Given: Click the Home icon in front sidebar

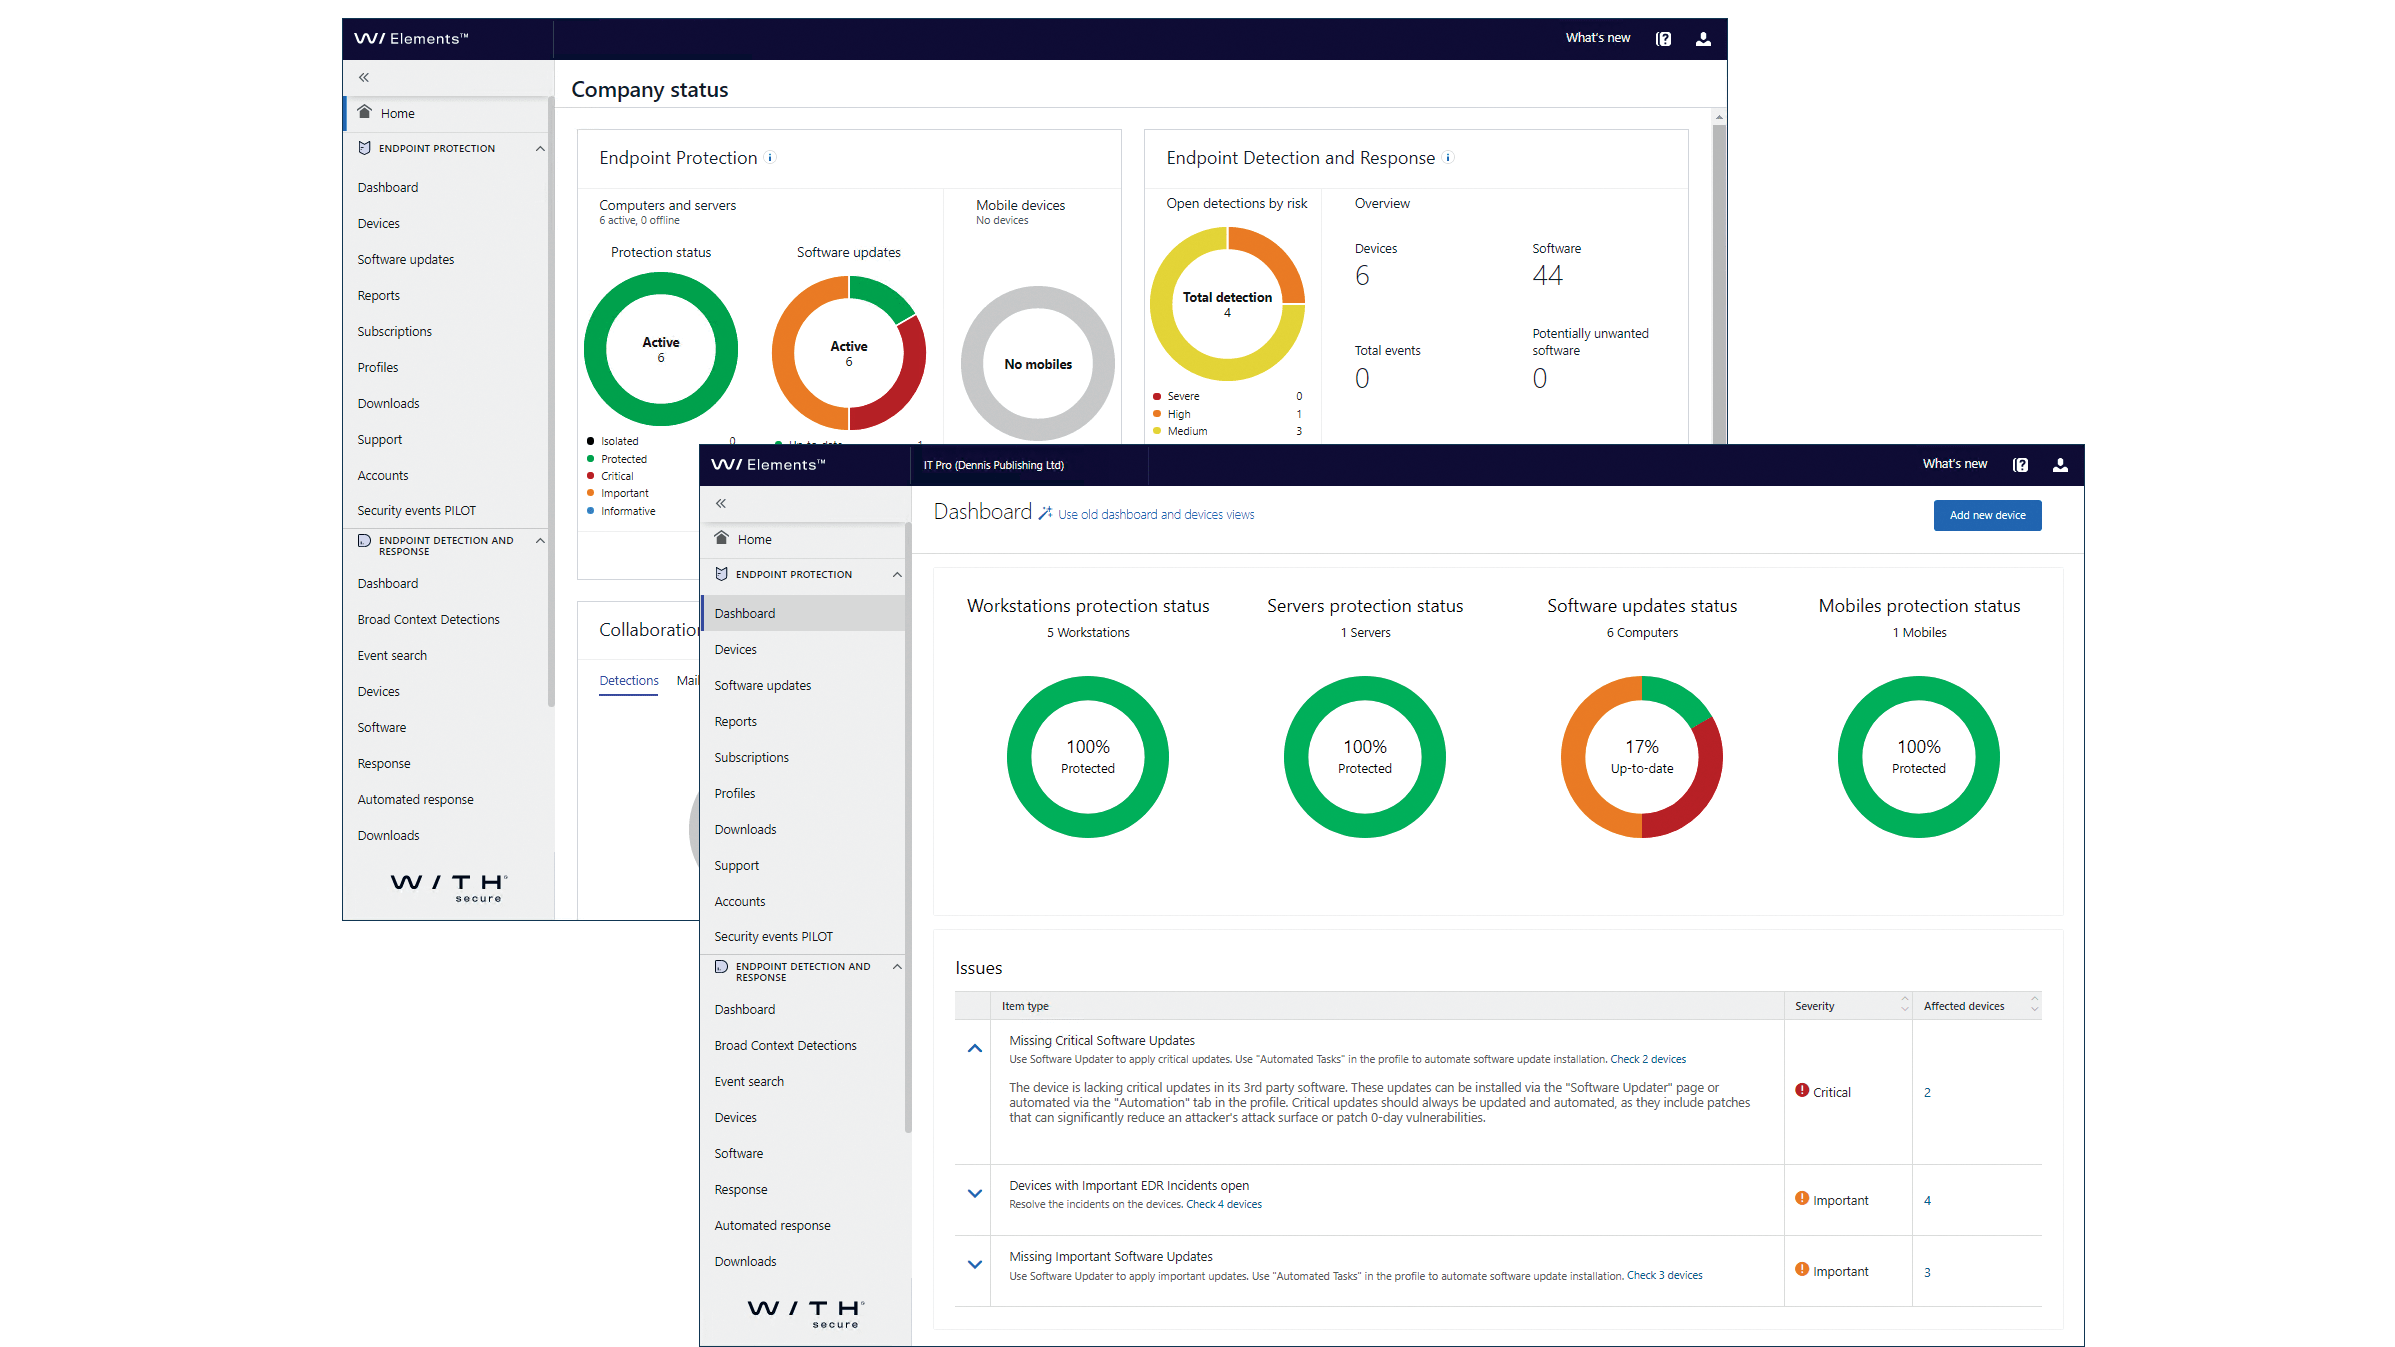Looking at the screenshot, I should [722, 538].
